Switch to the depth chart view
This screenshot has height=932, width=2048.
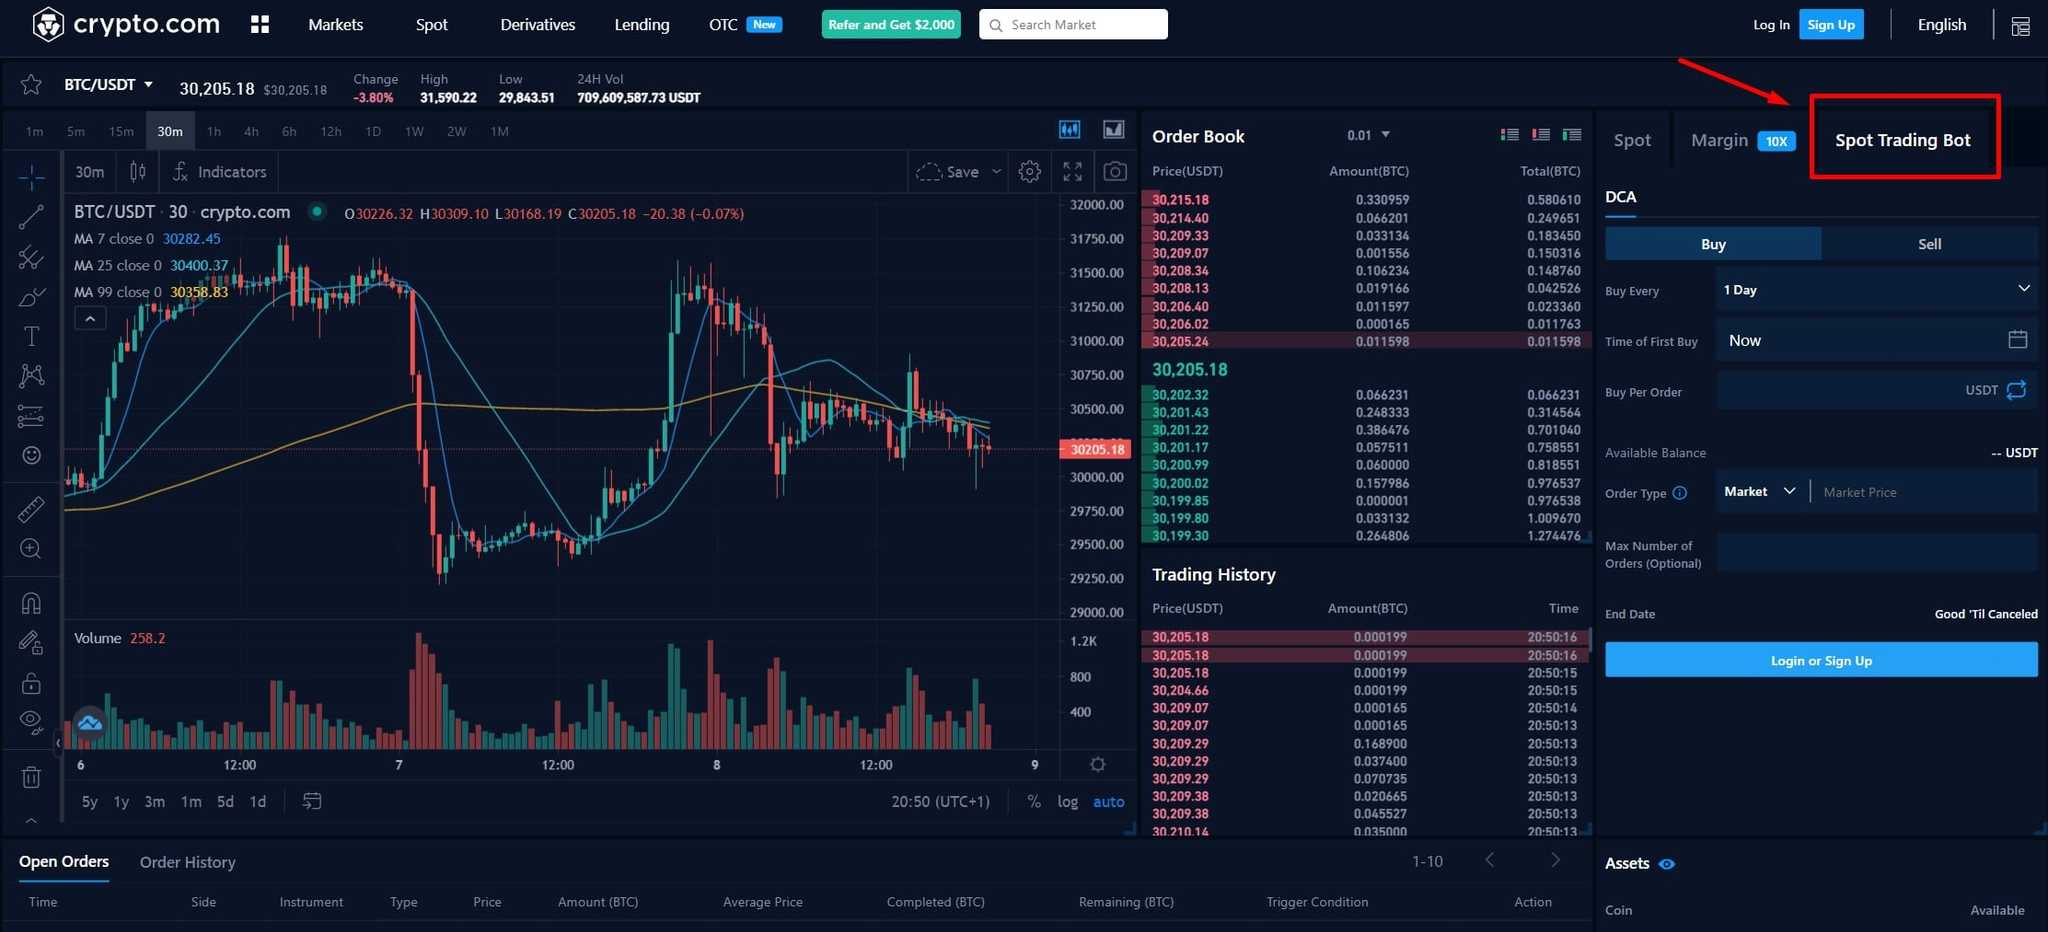click(1113, 129)
